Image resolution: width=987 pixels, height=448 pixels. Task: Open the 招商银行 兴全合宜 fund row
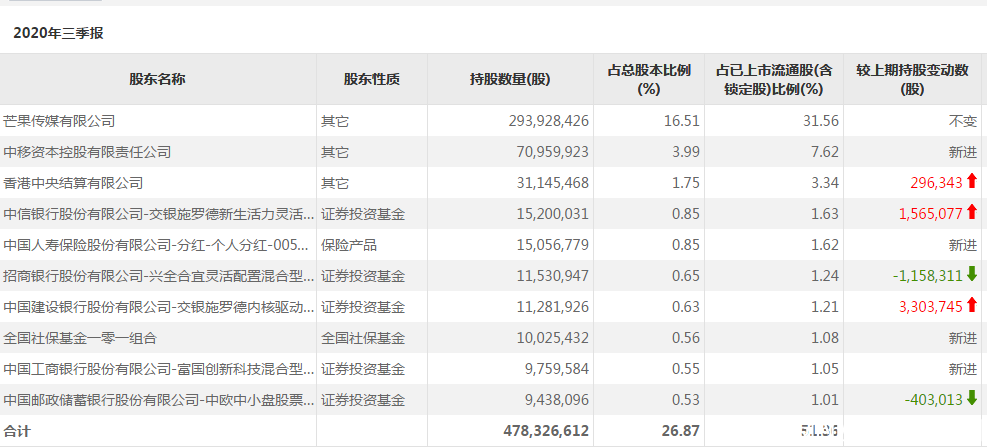coord(159,276)
